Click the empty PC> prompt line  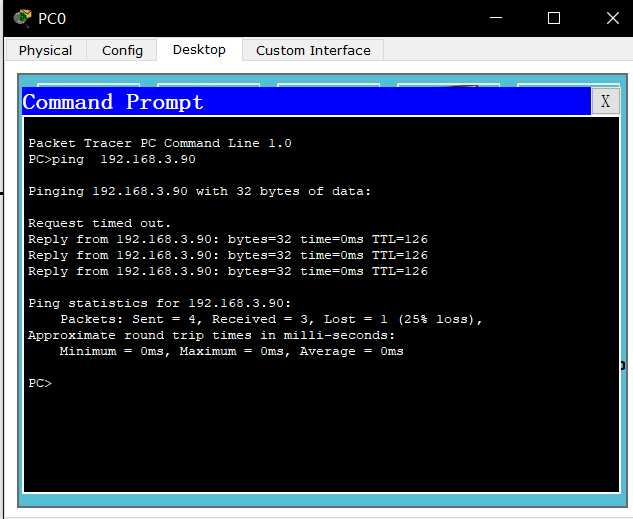40,383
